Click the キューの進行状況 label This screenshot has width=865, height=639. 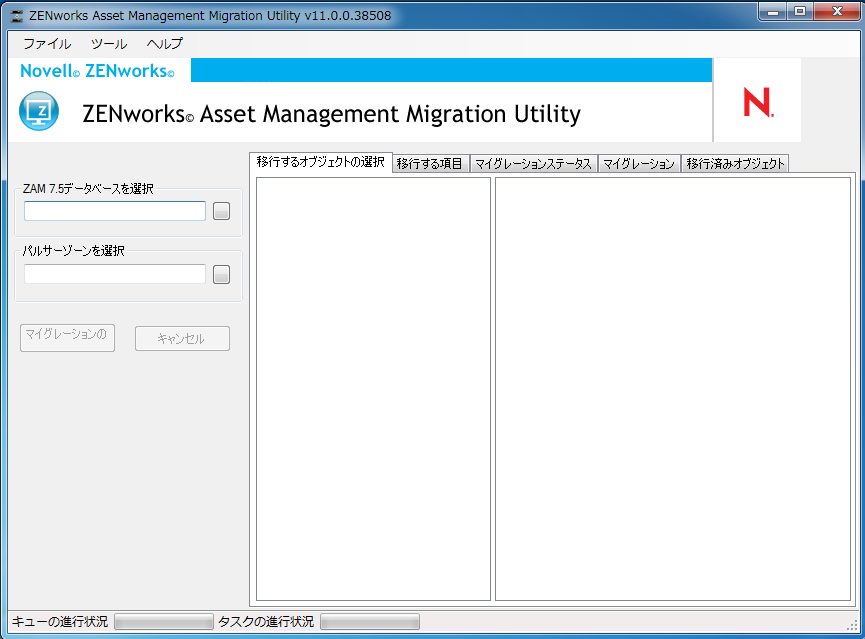pos(60,622)
